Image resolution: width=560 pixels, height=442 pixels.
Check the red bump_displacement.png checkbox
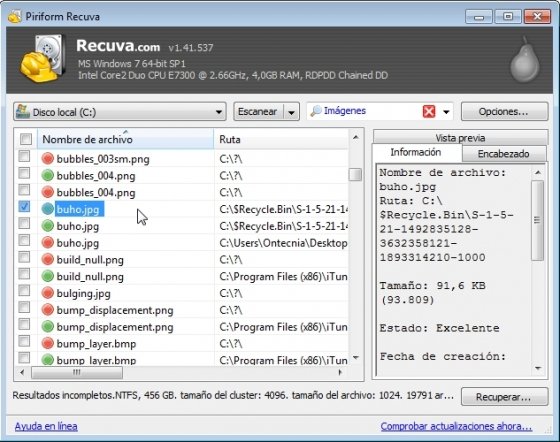24,307
